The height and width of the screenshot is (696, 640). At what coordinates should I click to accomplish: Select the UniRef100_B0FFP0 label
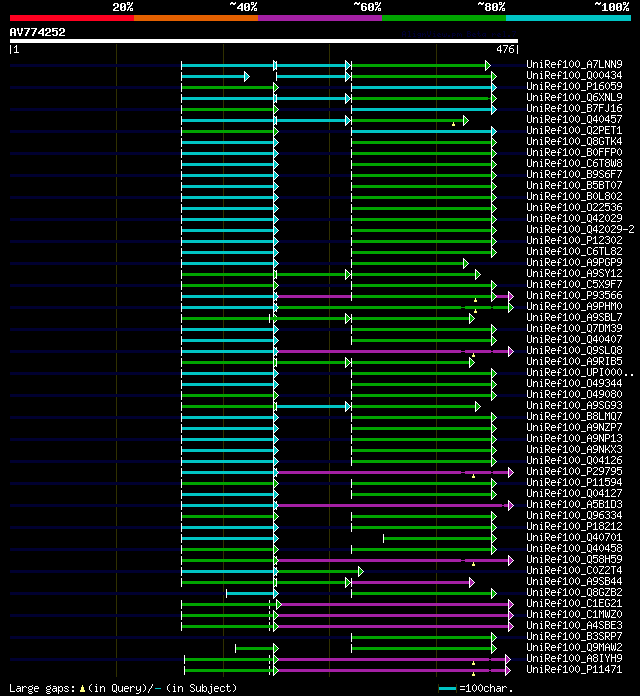(x=574, y=152)
